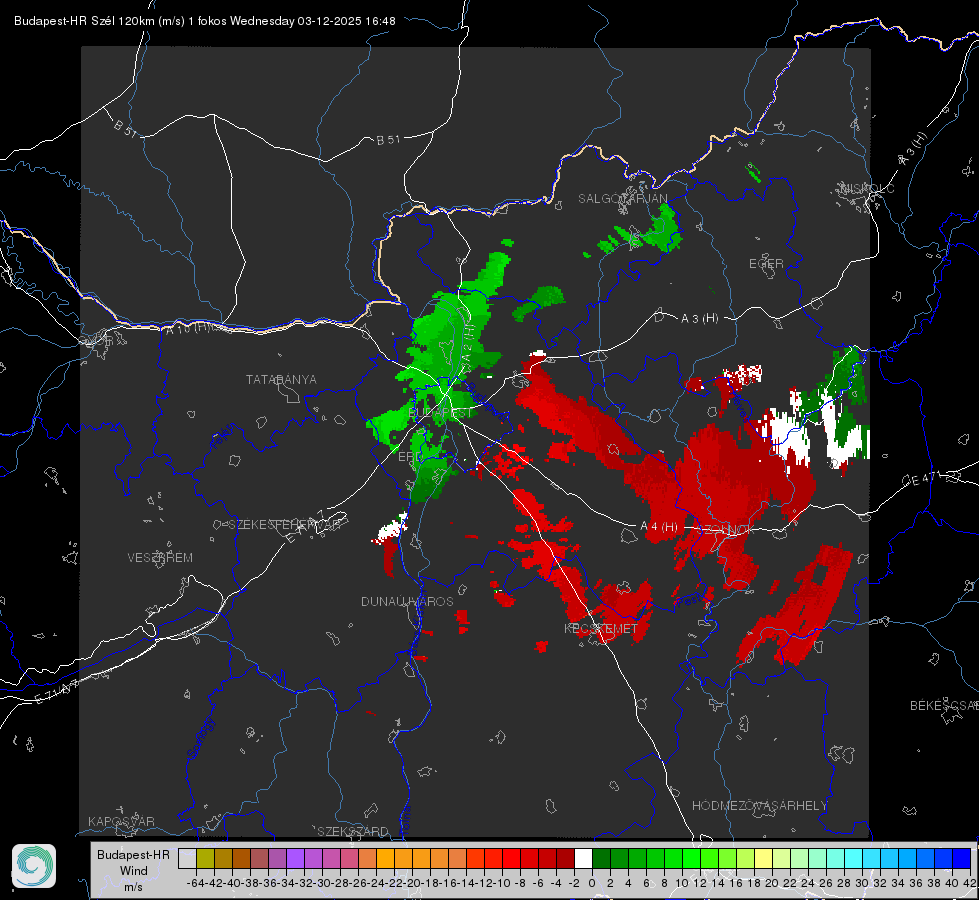Choose the pale gray first legend swatch
This screenshot has width=979, height=900.
[x=187, y=859]
